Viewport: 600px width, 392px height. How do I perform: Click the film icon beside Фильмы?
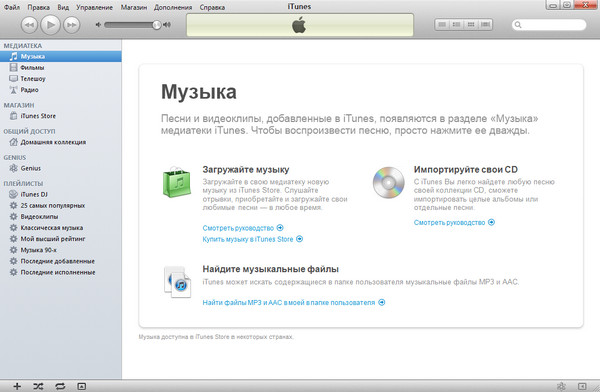[13, 67]
